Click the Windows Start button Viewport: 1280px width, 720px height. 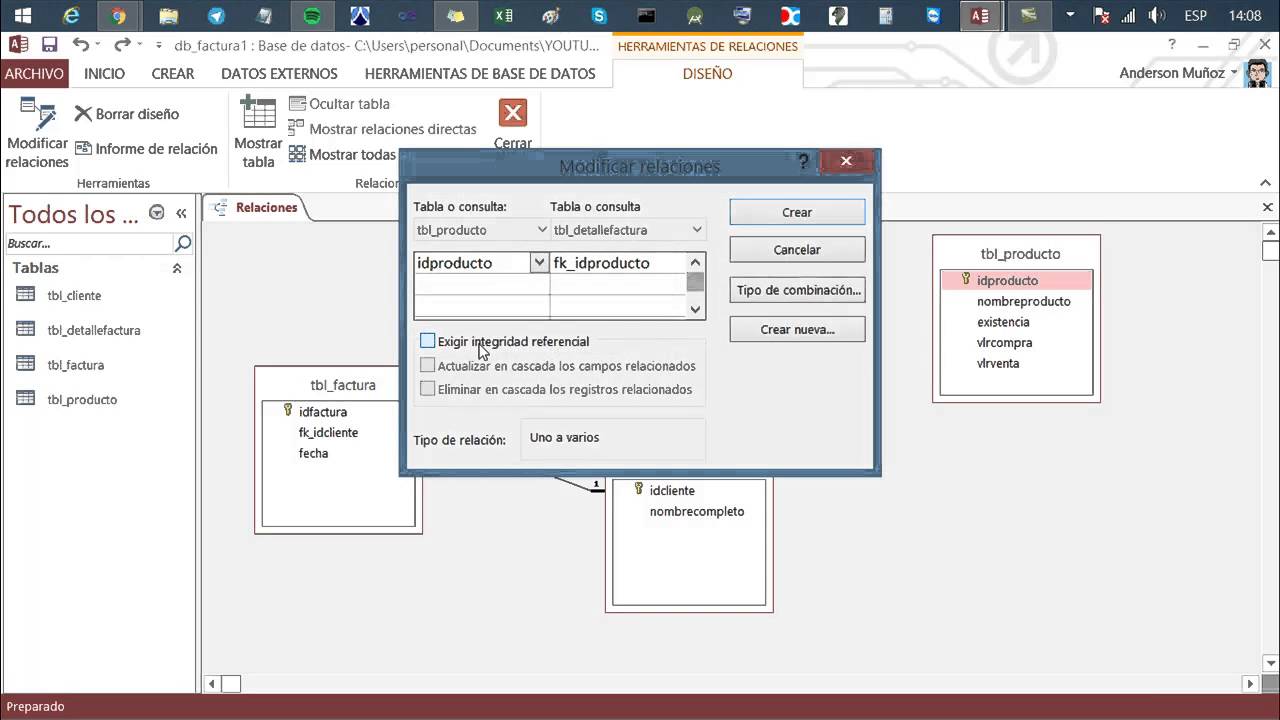point(22,15)
